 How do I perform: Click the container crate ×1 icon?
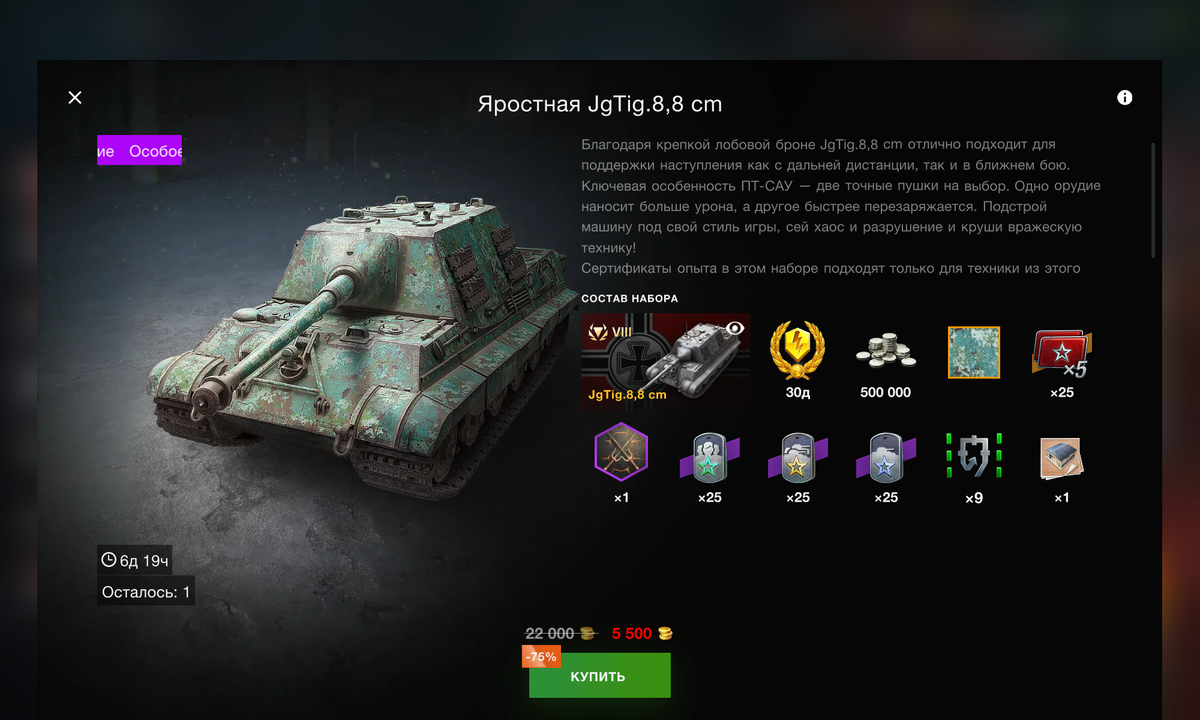pyautogui.click(x=1061, y=457)
